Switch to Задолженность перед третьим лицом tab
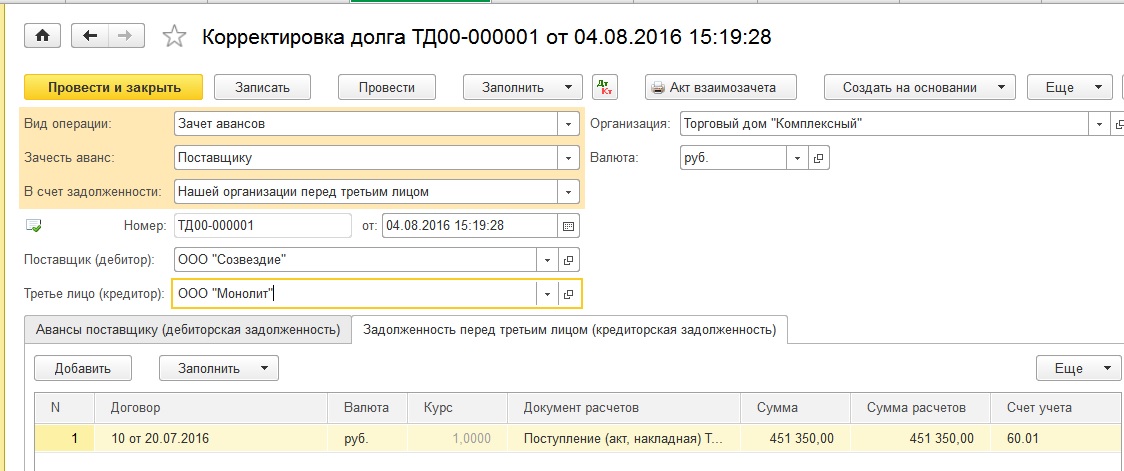 (x=570, y=330)
